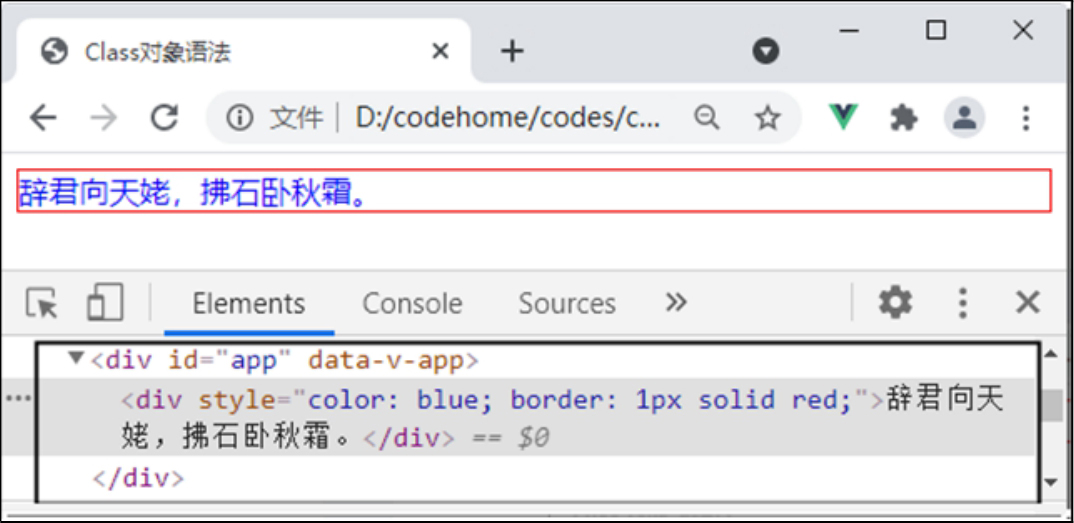Show more DevTools tabs chevron
This screenshot has height=523, width=1074.
676,302
